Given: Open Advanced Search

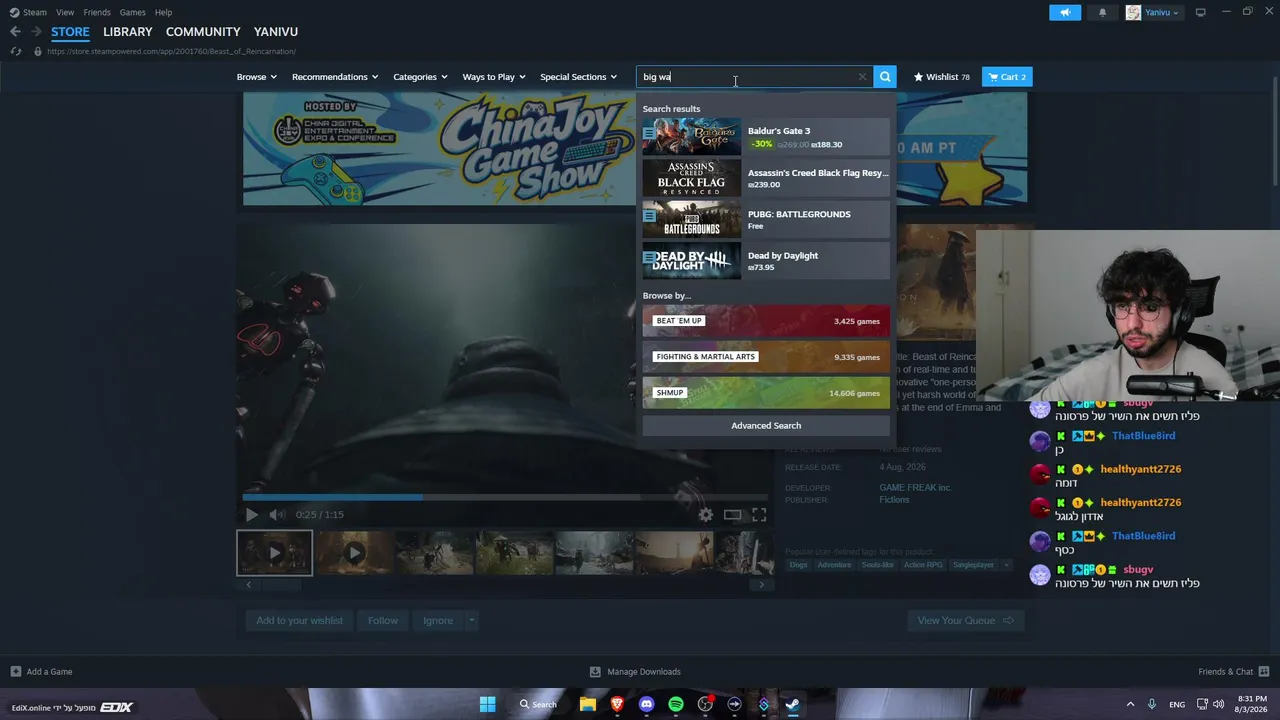Looking at the screenshot, I should 766,426.
